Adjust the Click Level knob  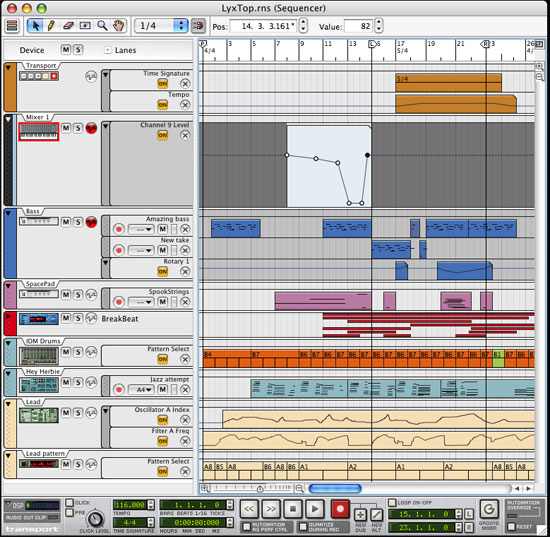tap(95, 519)
